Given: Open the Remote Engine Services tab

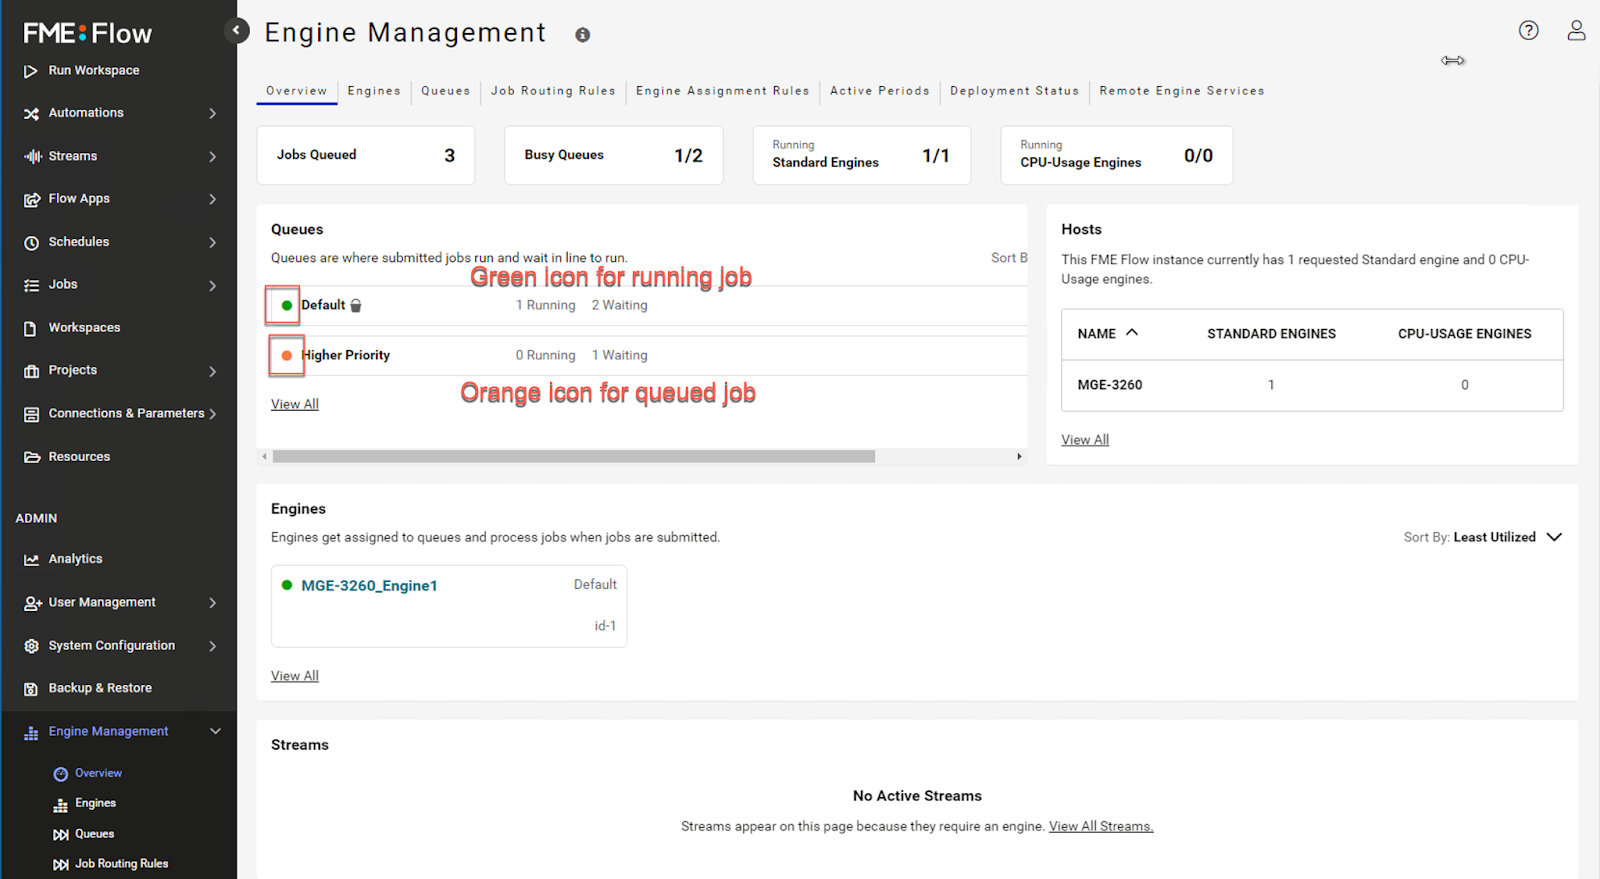Looking at the screenshot, I should tap(1182, 91).
